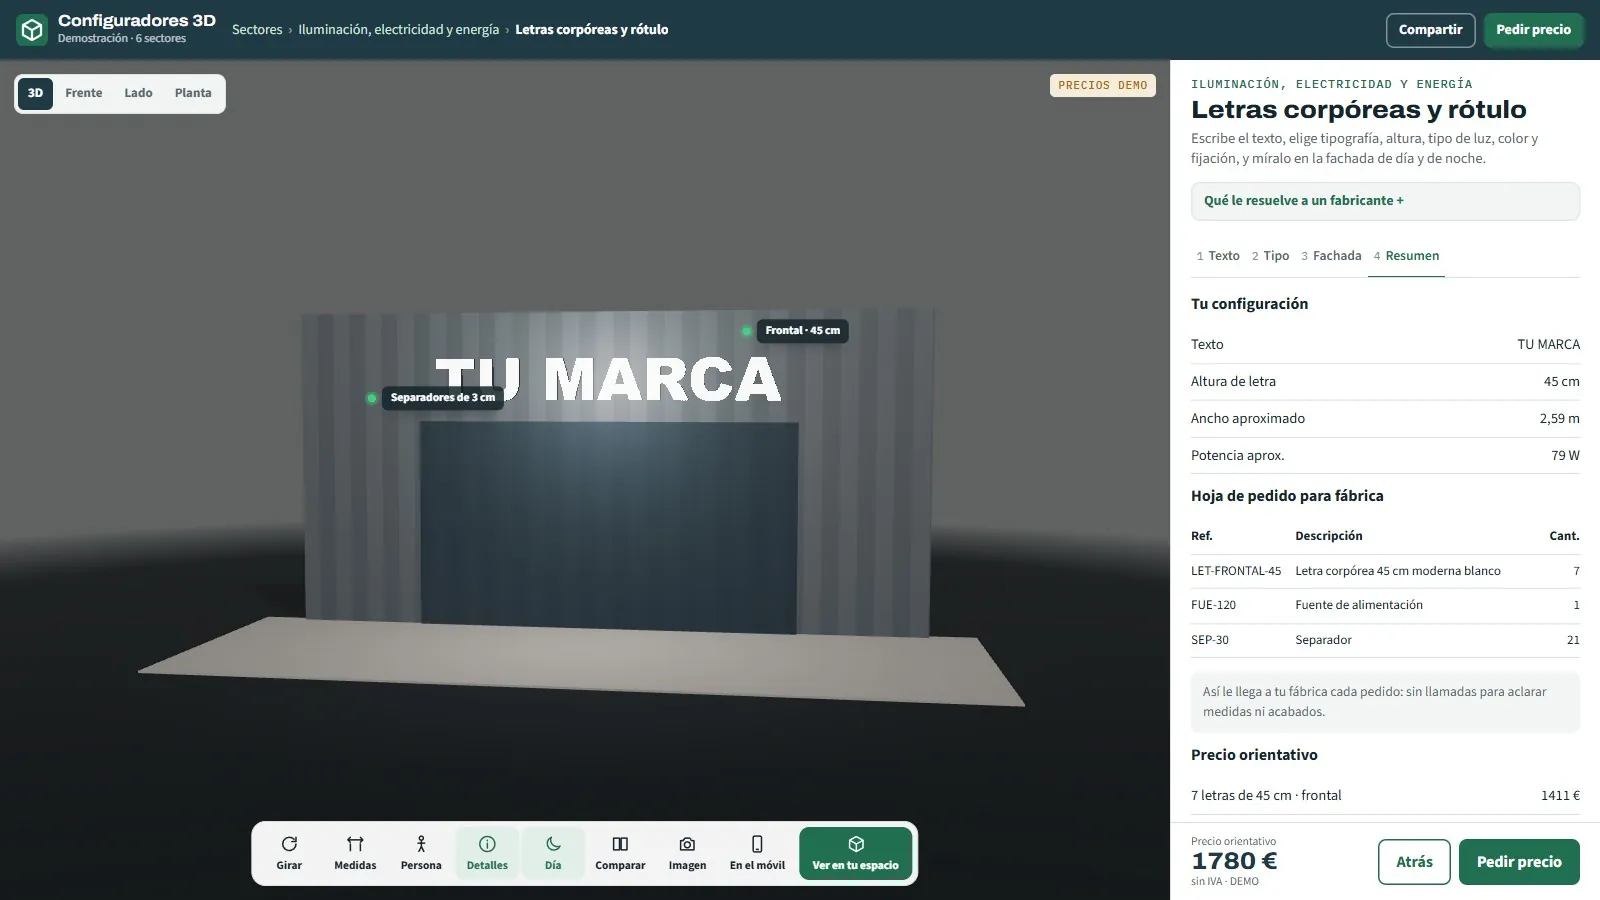Click Letra corpórea 45 cm moderna blanco
The height and width of the screenshot is (900, 1600).
click(1398, 571)
